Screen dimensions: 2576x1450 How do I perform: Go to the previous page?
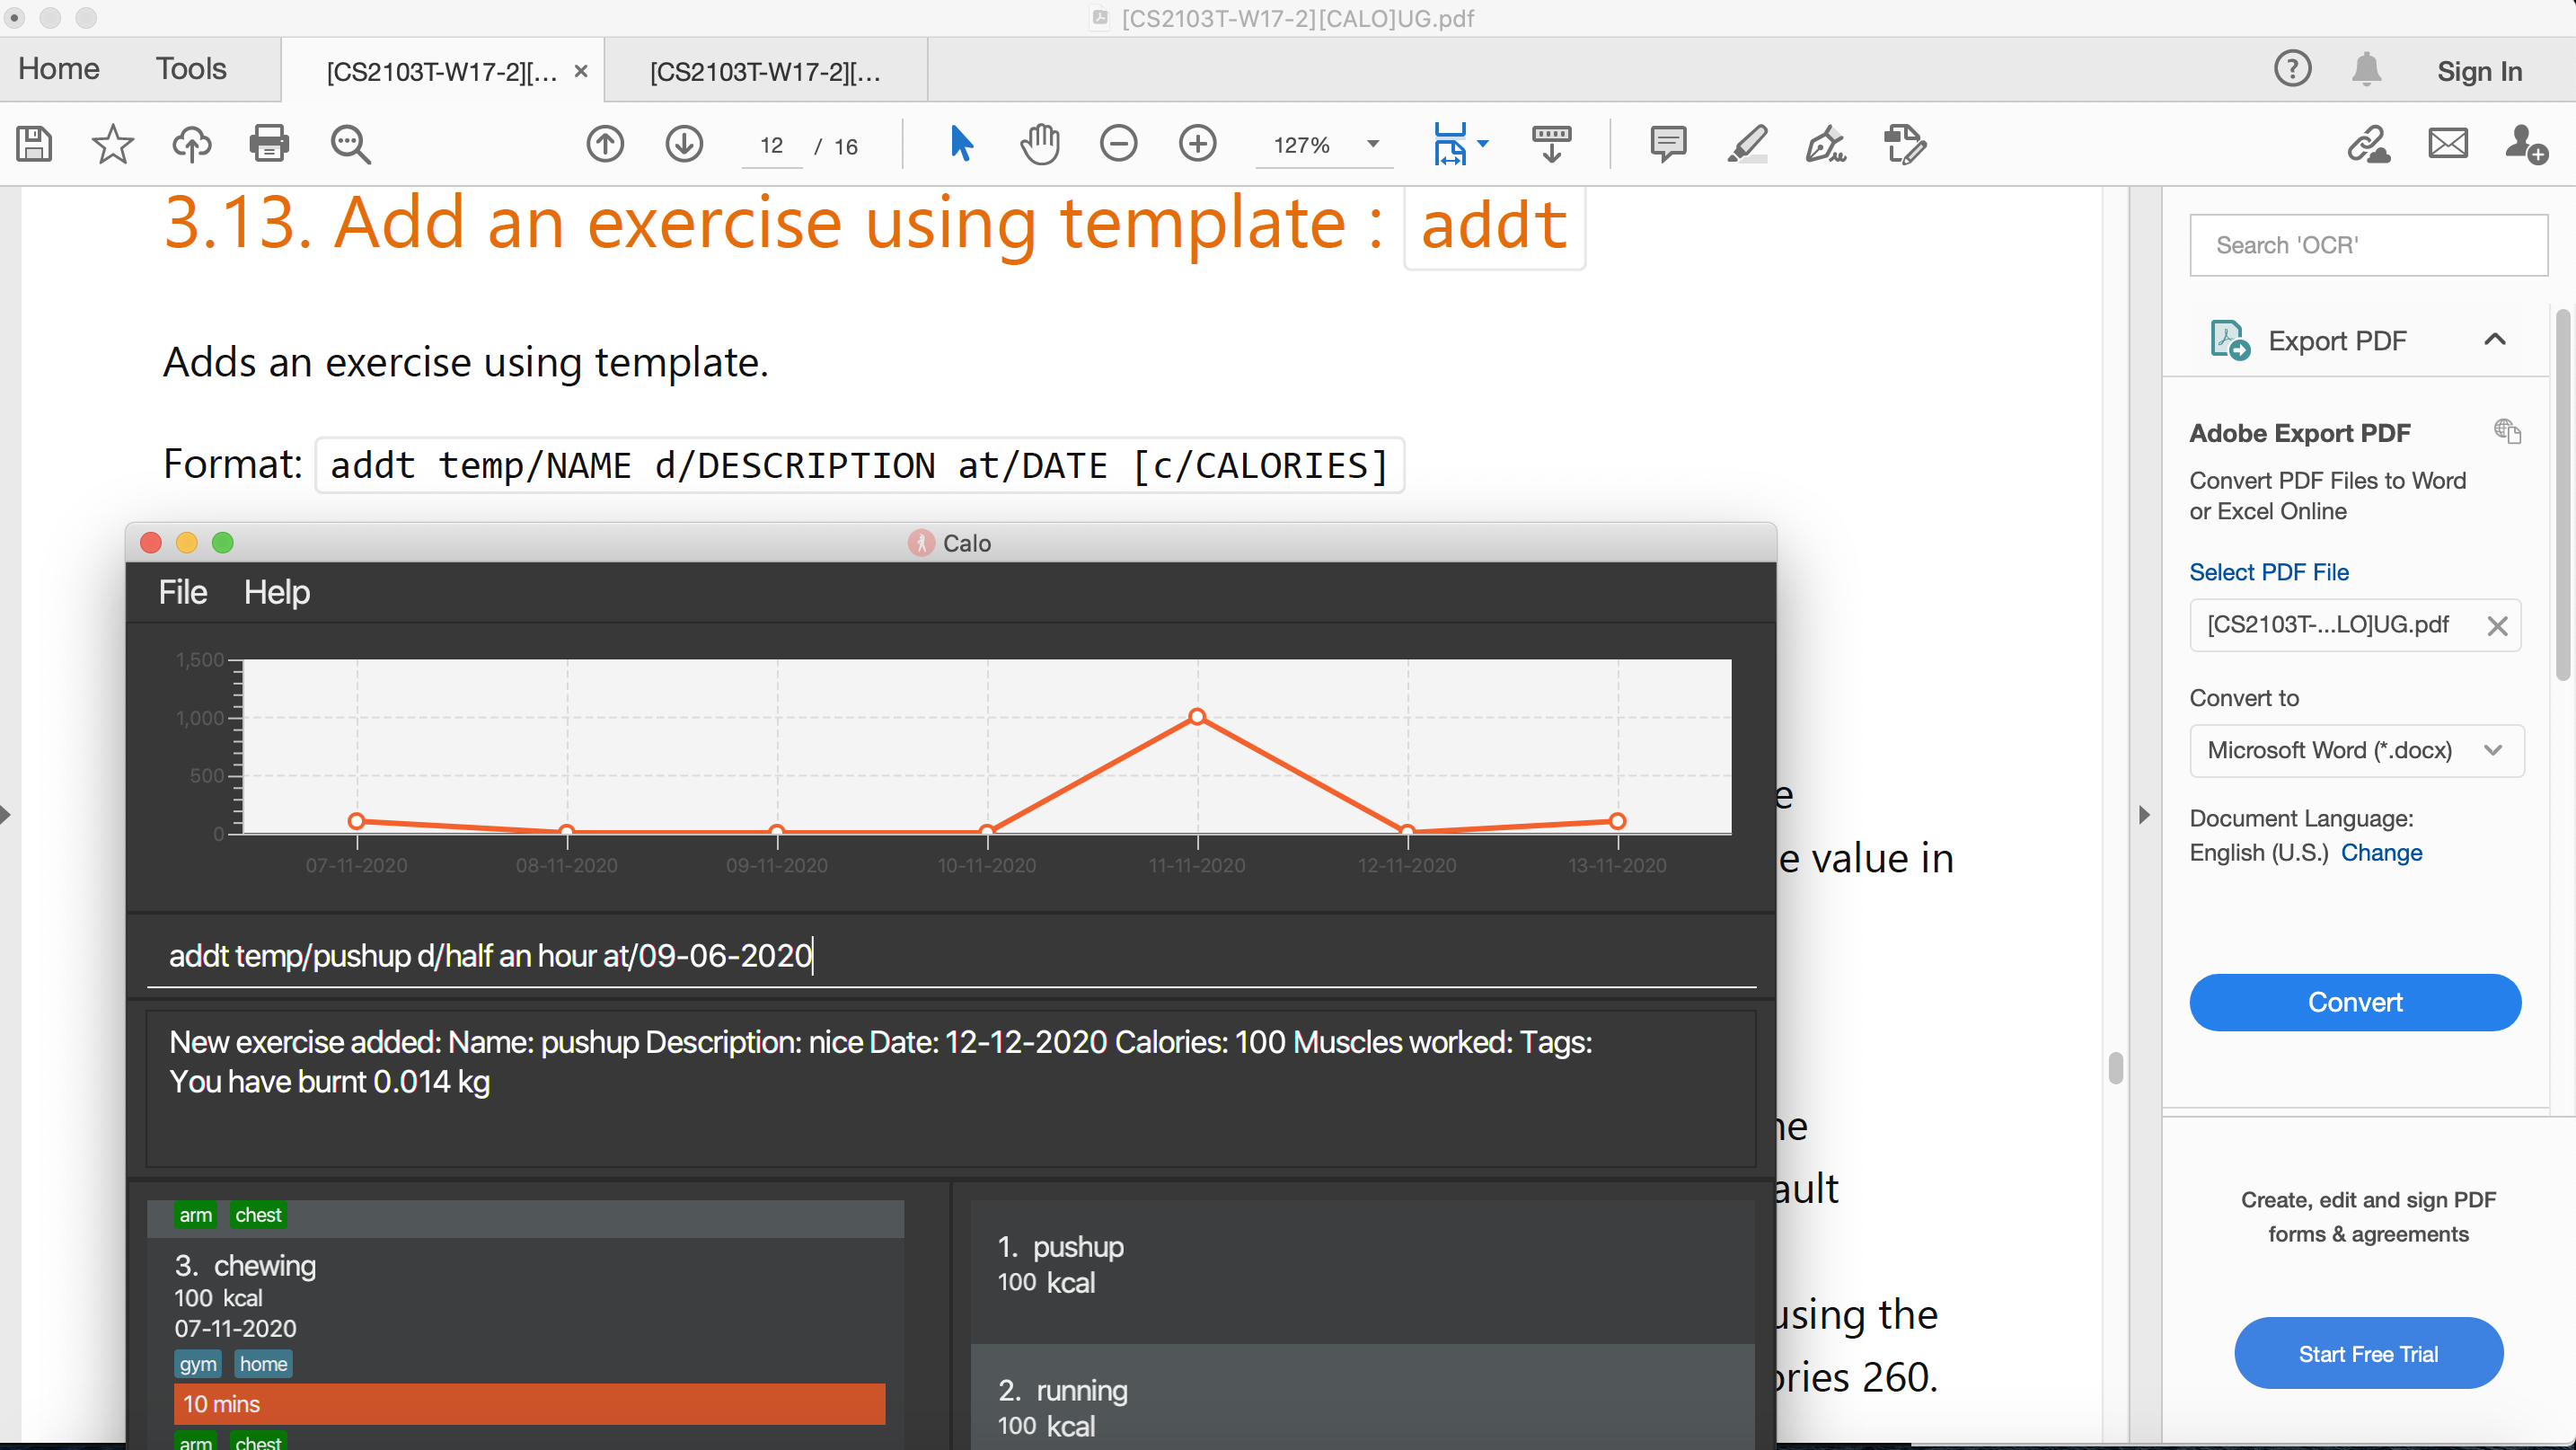tap(605, 145)
